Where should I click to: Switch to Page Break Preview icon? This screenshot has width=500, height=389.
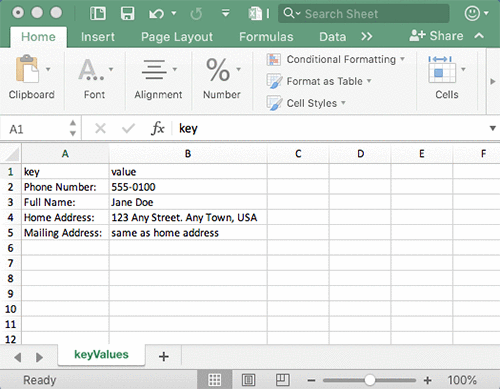[x=282, y=380]
